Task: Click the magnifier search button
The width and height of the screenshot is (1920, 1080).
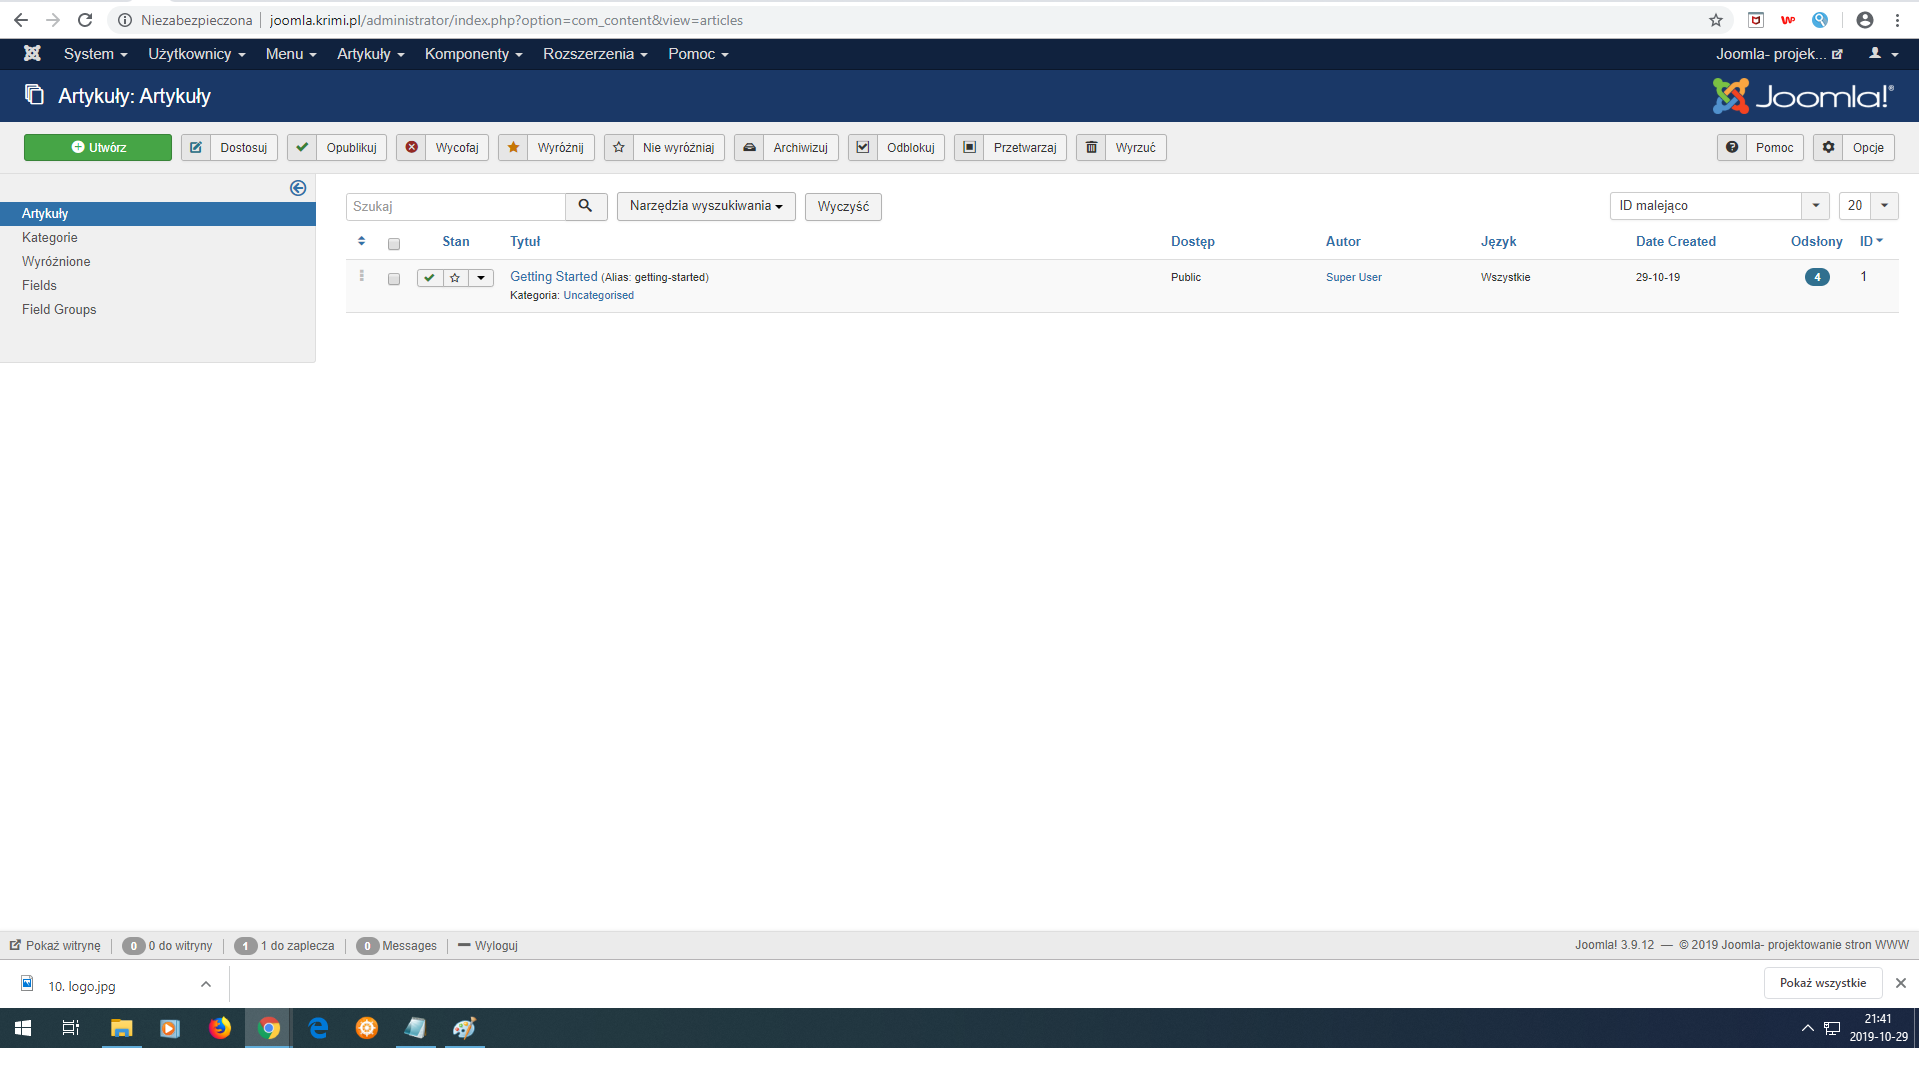Action: click(x=586, y=206)
